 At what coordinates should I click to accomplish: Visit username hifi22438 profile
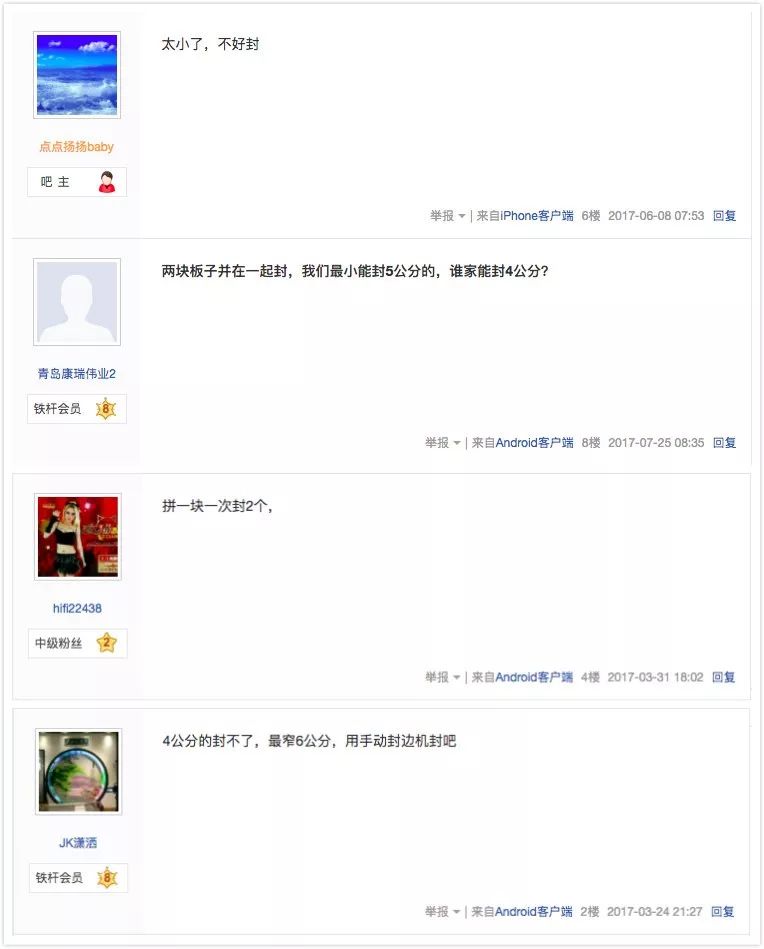pos(77,608)
